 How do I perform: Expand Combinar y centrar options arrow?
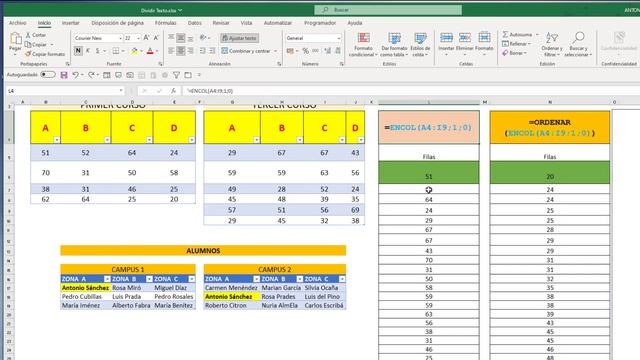[x=276, y=51]
